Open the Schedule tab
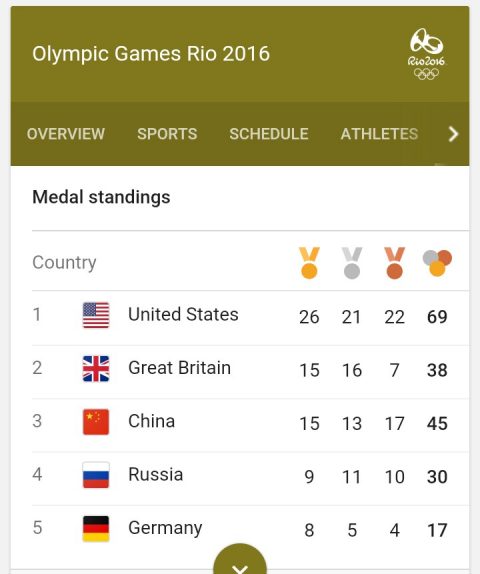Screen dimensions: 480x574 pyautogui.click(x=269, y=134)
